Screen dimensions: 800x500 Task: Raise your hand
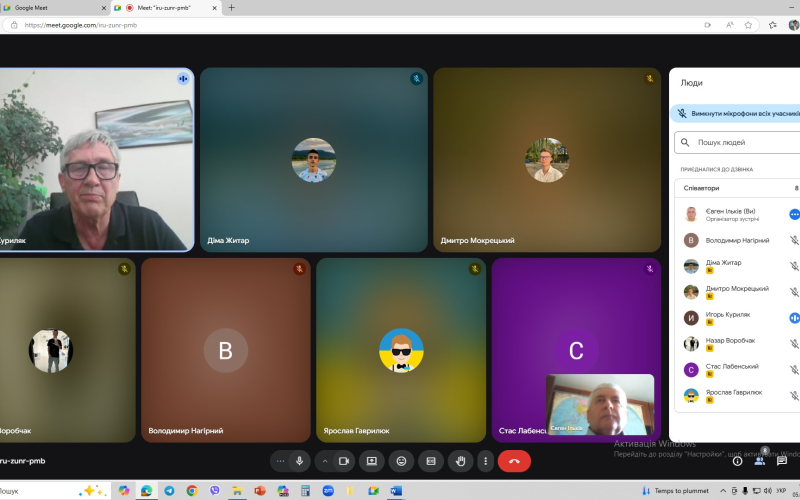tap(461, 461)
